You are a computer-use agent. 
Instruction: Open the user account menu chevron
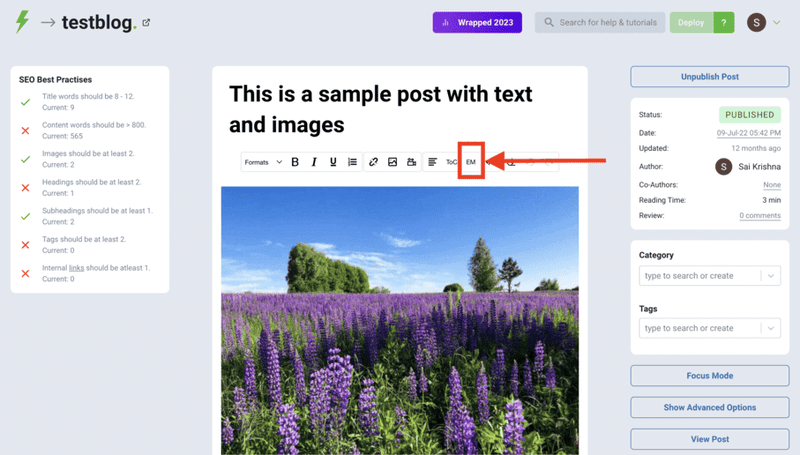[x=777, y=23]
